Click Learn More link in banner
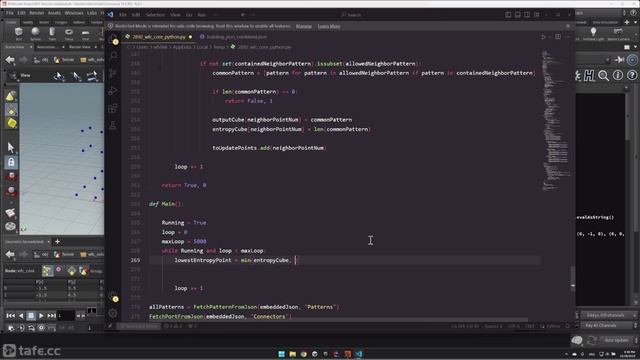This screenshot has height=360, width=640. click(x=329, y=26)
